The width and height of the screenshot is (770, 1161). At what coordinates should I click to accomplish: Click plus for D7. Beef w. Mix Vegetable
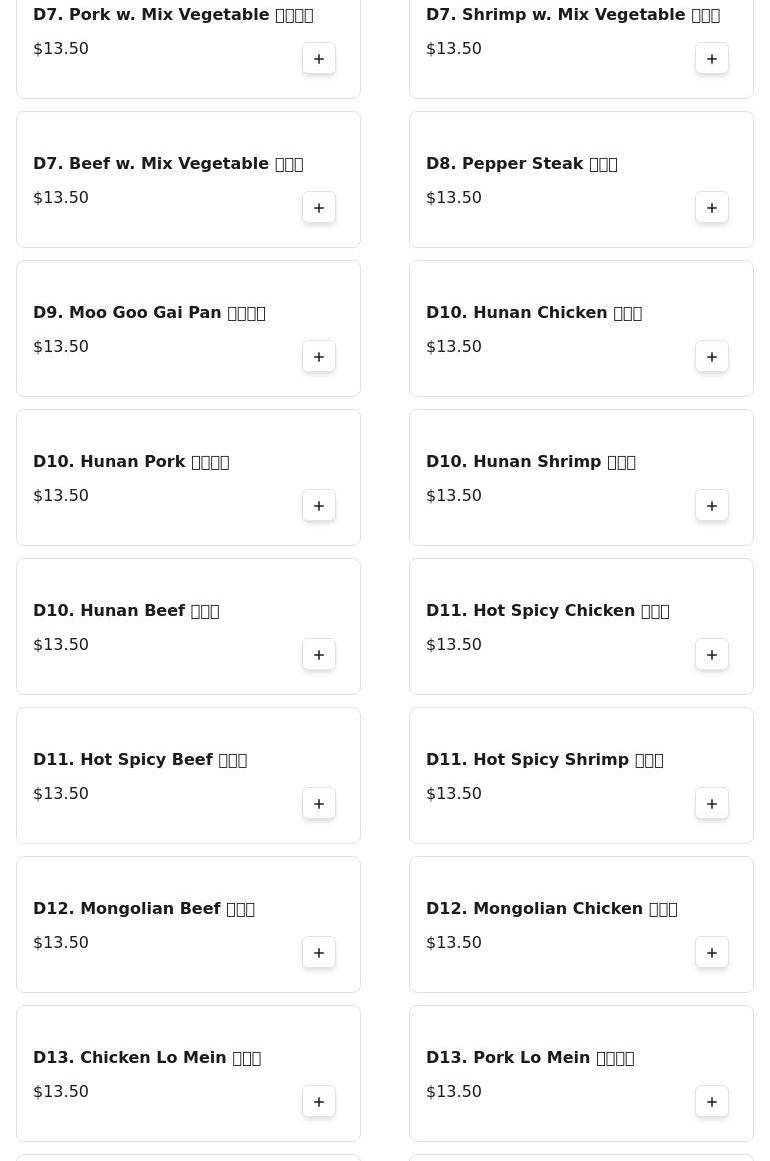coord(319,207)
